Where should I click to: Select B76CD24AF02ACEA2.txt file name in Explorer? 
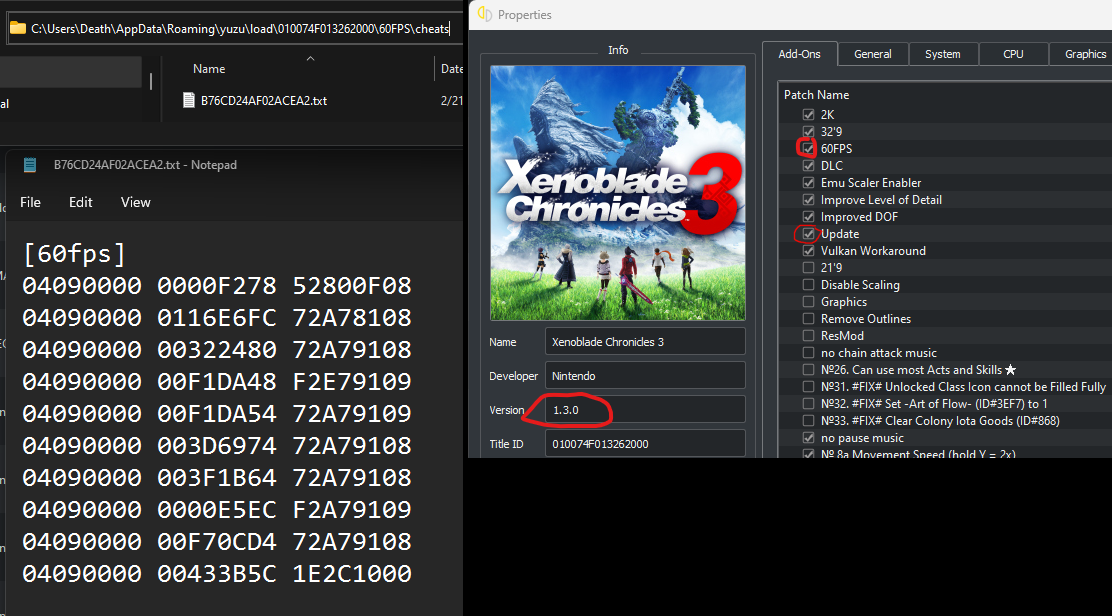pos(264,101)
